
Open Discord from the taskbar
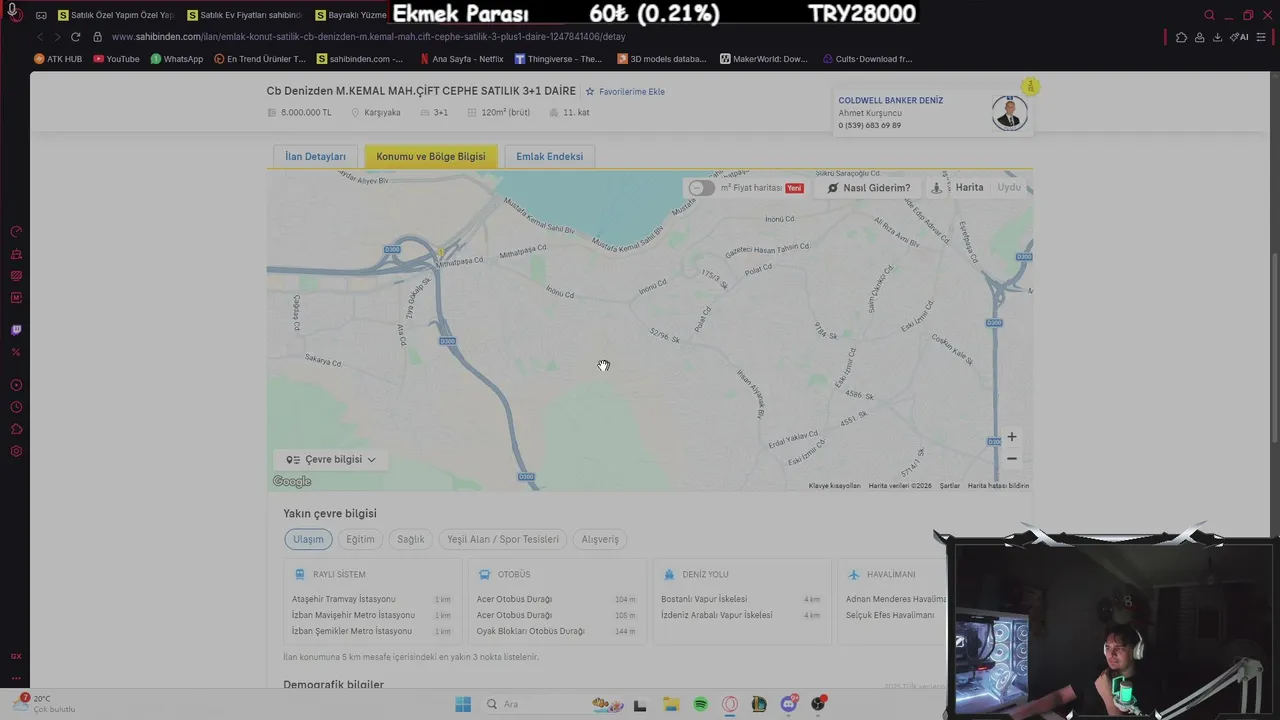(789, 704)
